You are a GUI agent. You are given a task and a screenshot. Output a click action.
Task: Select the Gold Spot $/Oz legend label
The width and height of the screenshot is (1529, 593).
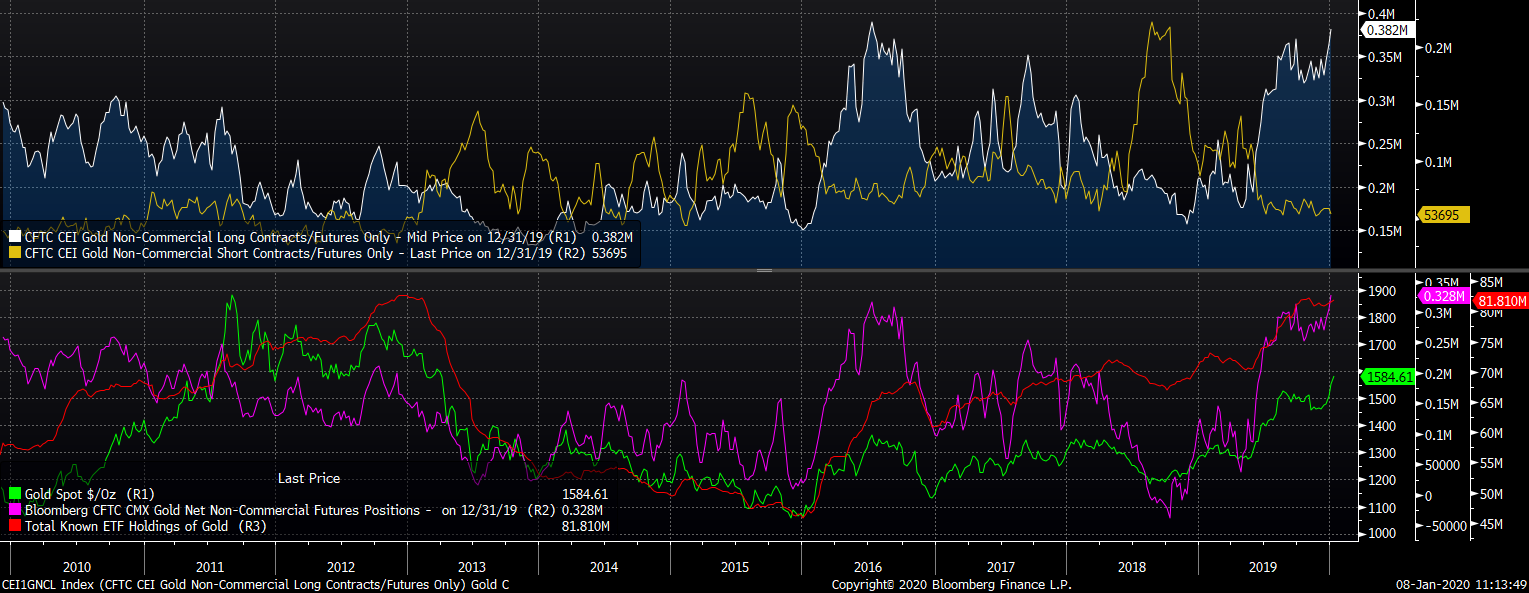pyautogui.click(x=74, y=494)
